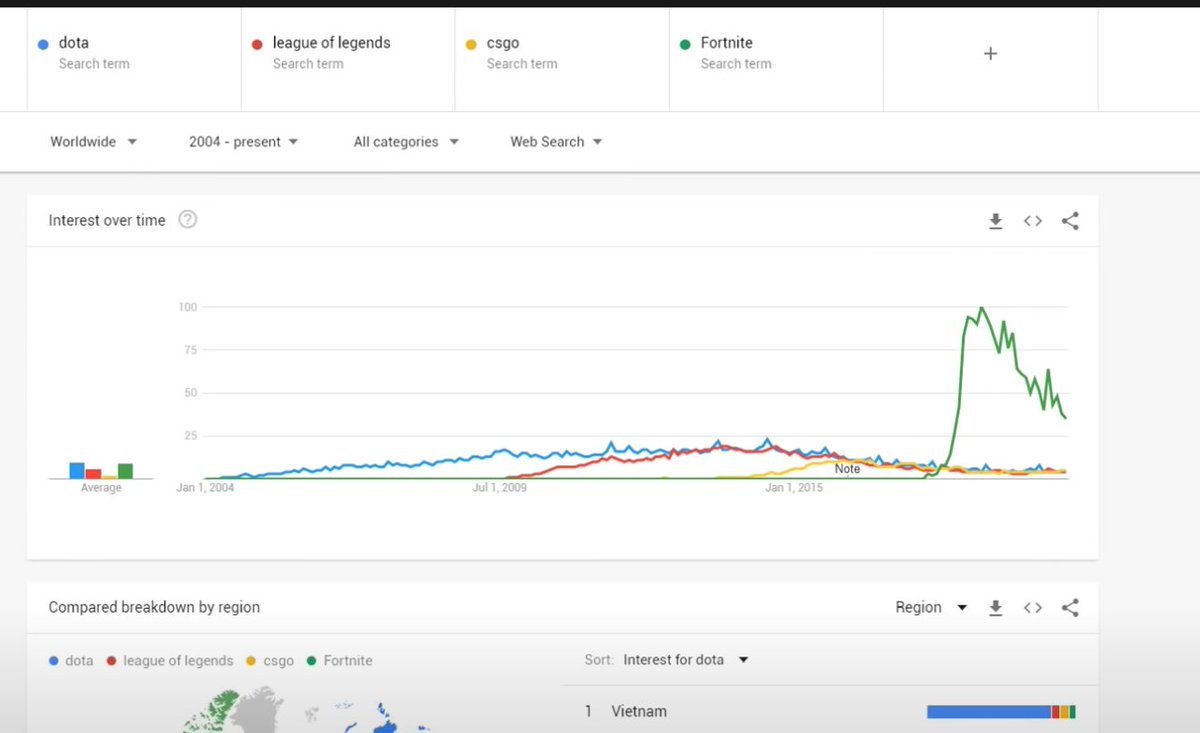Click the Note marker on the chart
The width and height of the screenshot is (1200, 733).
(847, 469)
